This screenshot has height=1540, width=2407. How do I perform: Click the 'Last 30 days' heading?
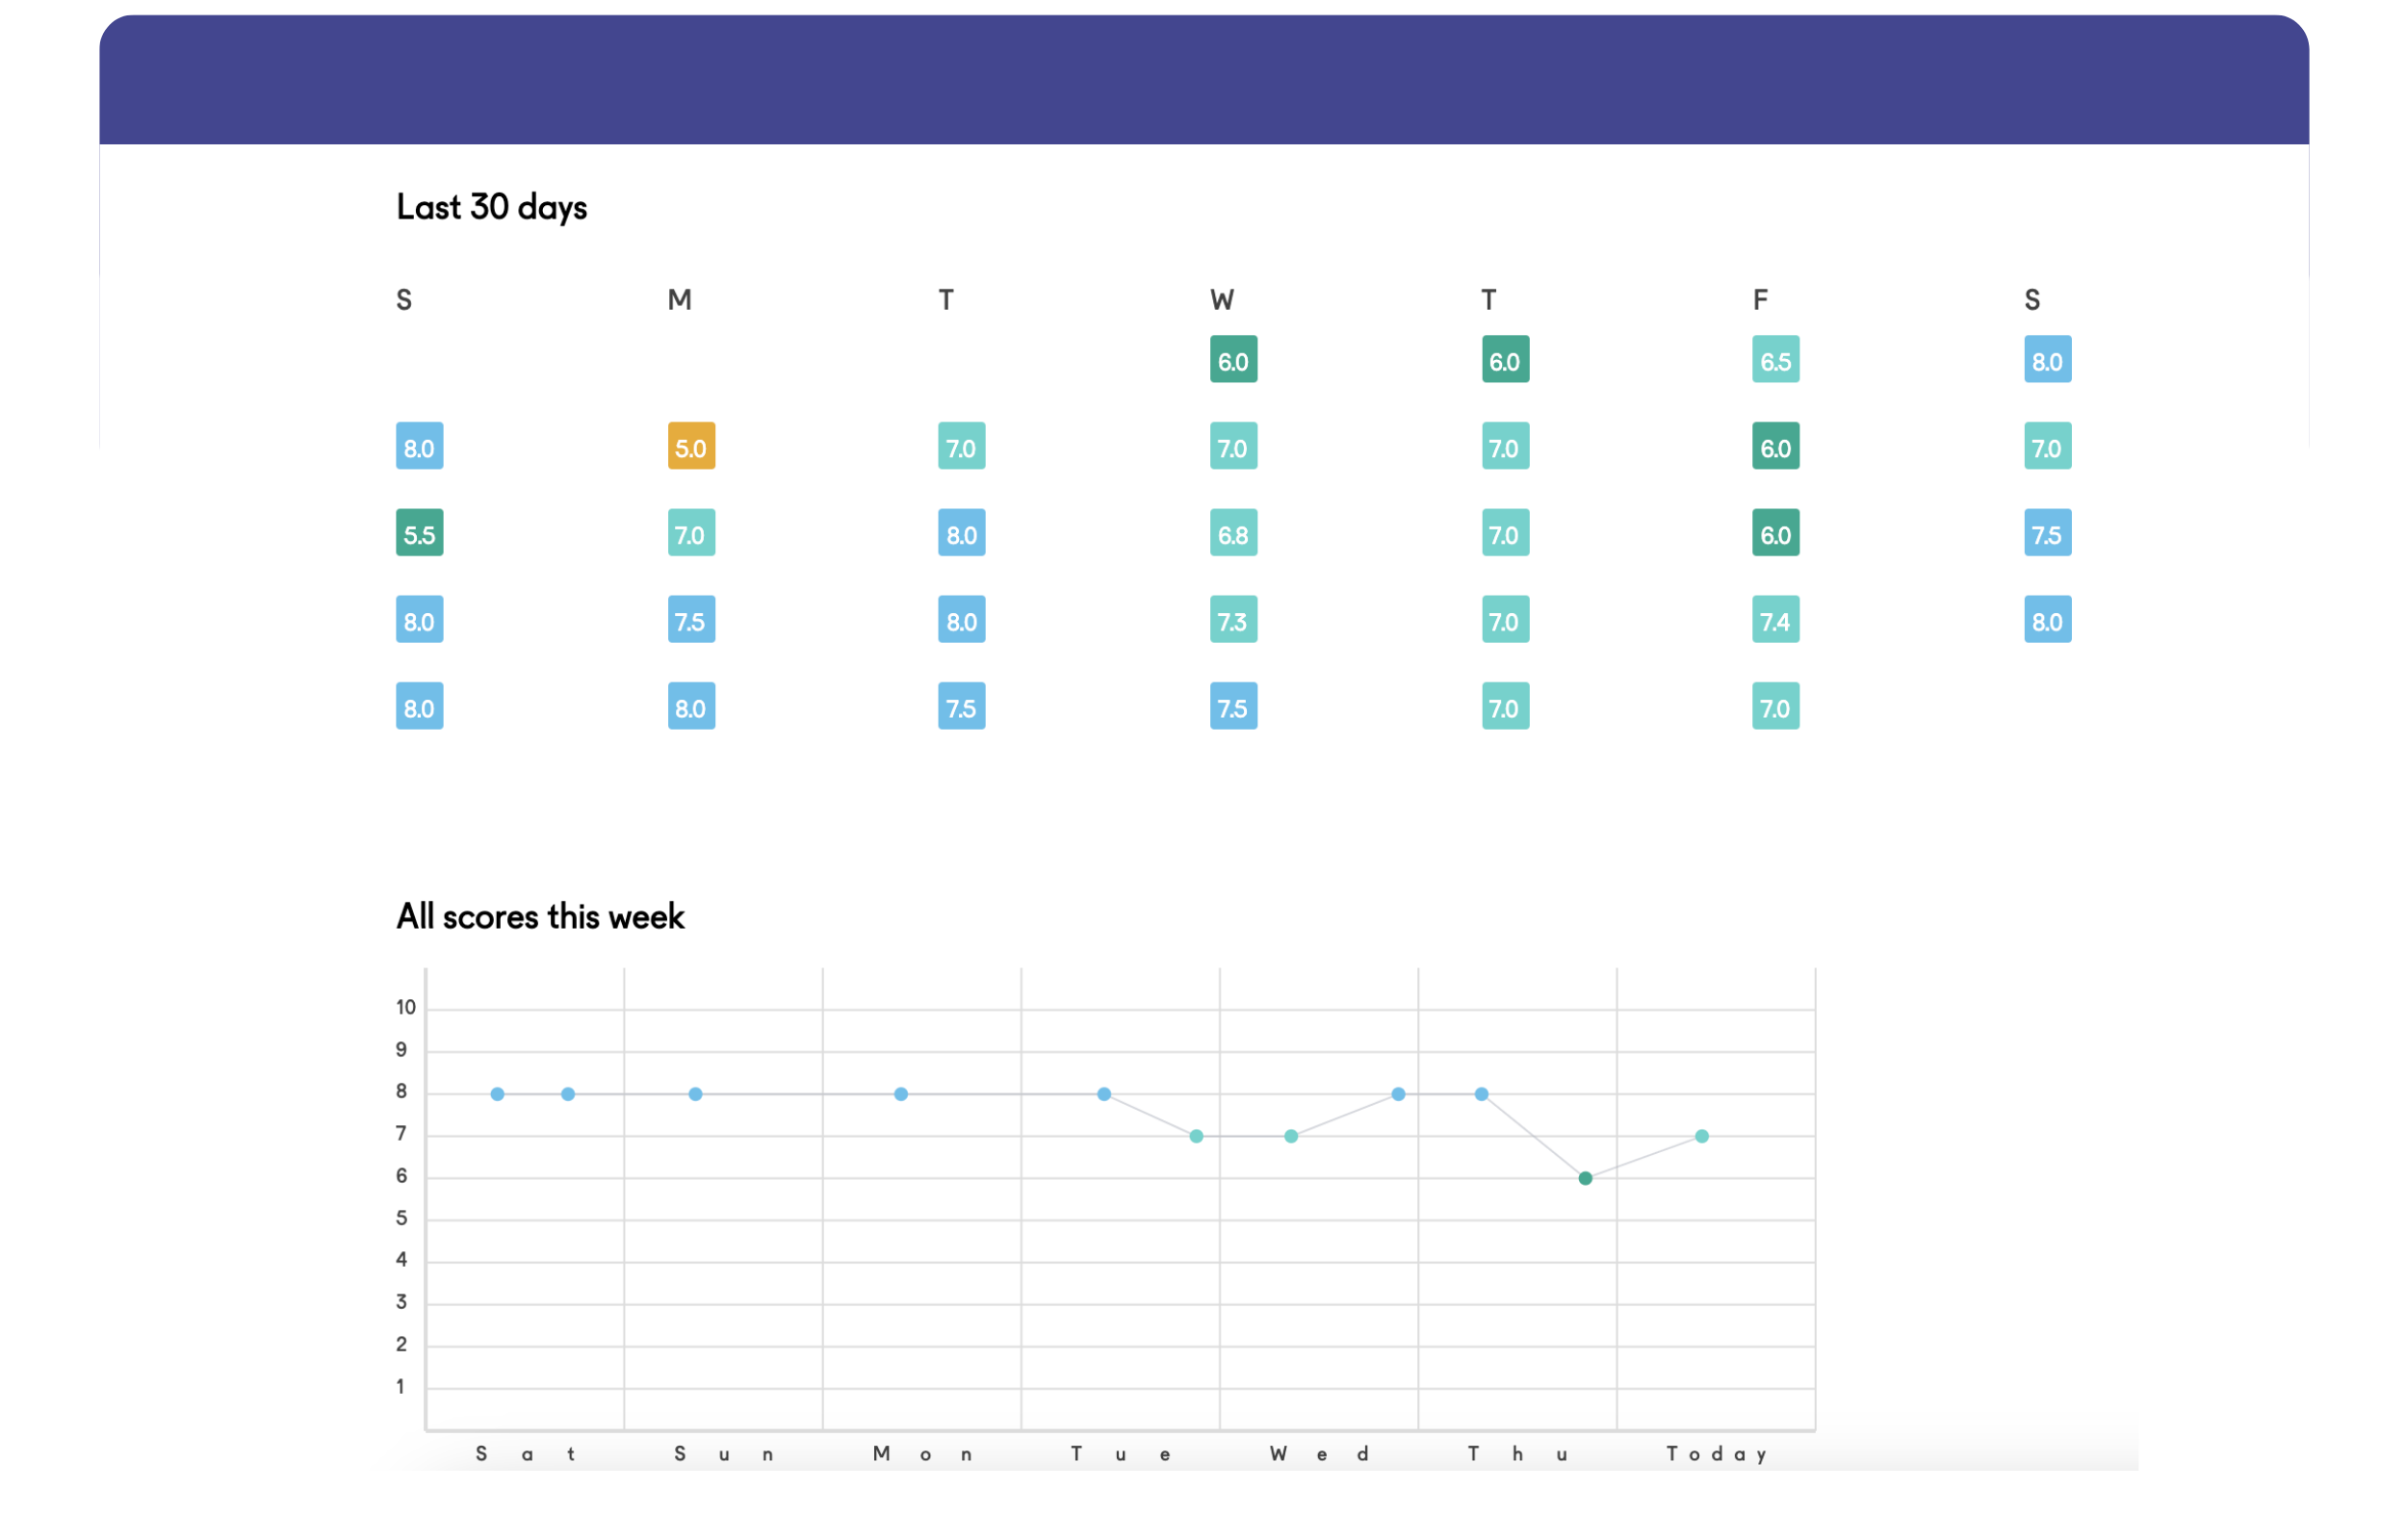491,207
